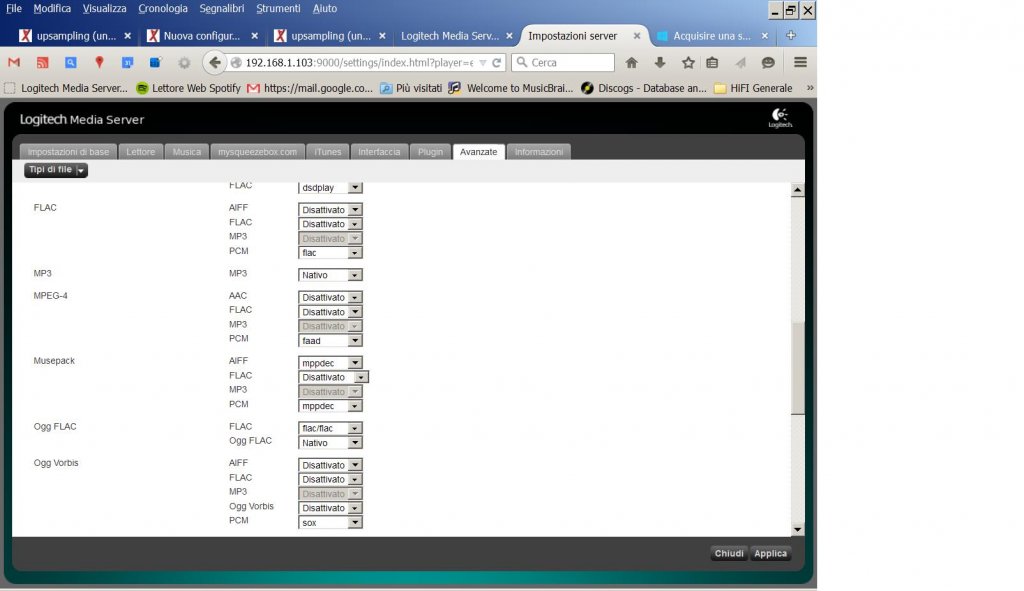Open the Ogg Vorbis PCM dropdown showing sox
The image size is (1024, 591).
330,522
